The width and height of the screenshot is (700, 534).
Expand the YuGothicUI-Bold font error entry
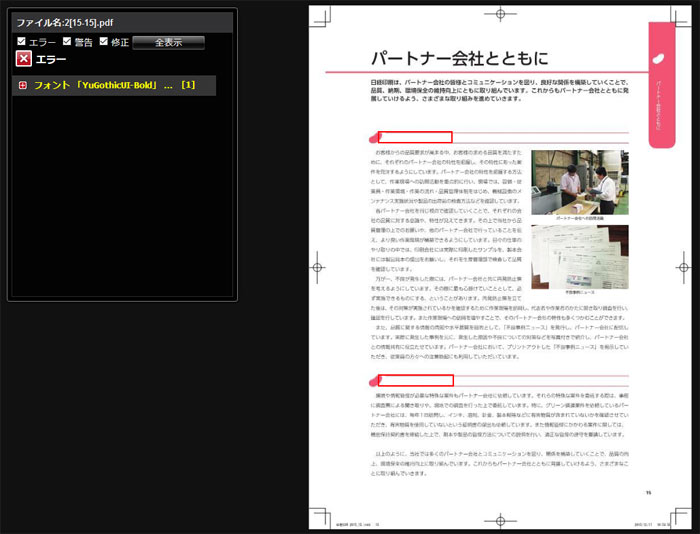click(x=22, y=86)
